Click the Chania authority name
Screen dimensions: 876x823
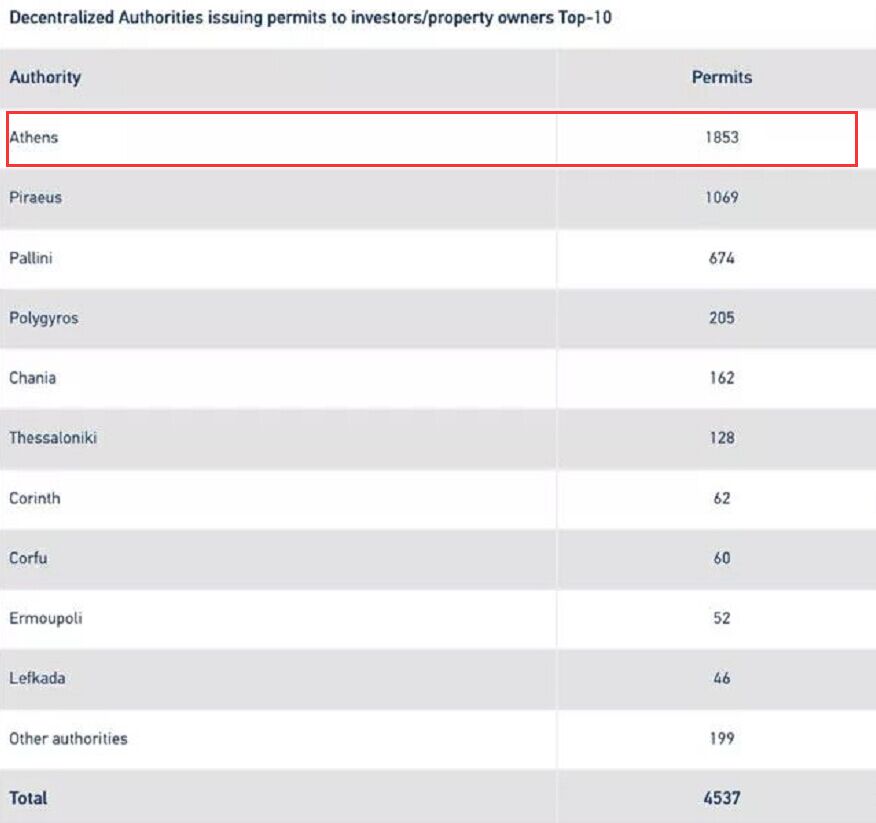(32, 378)
